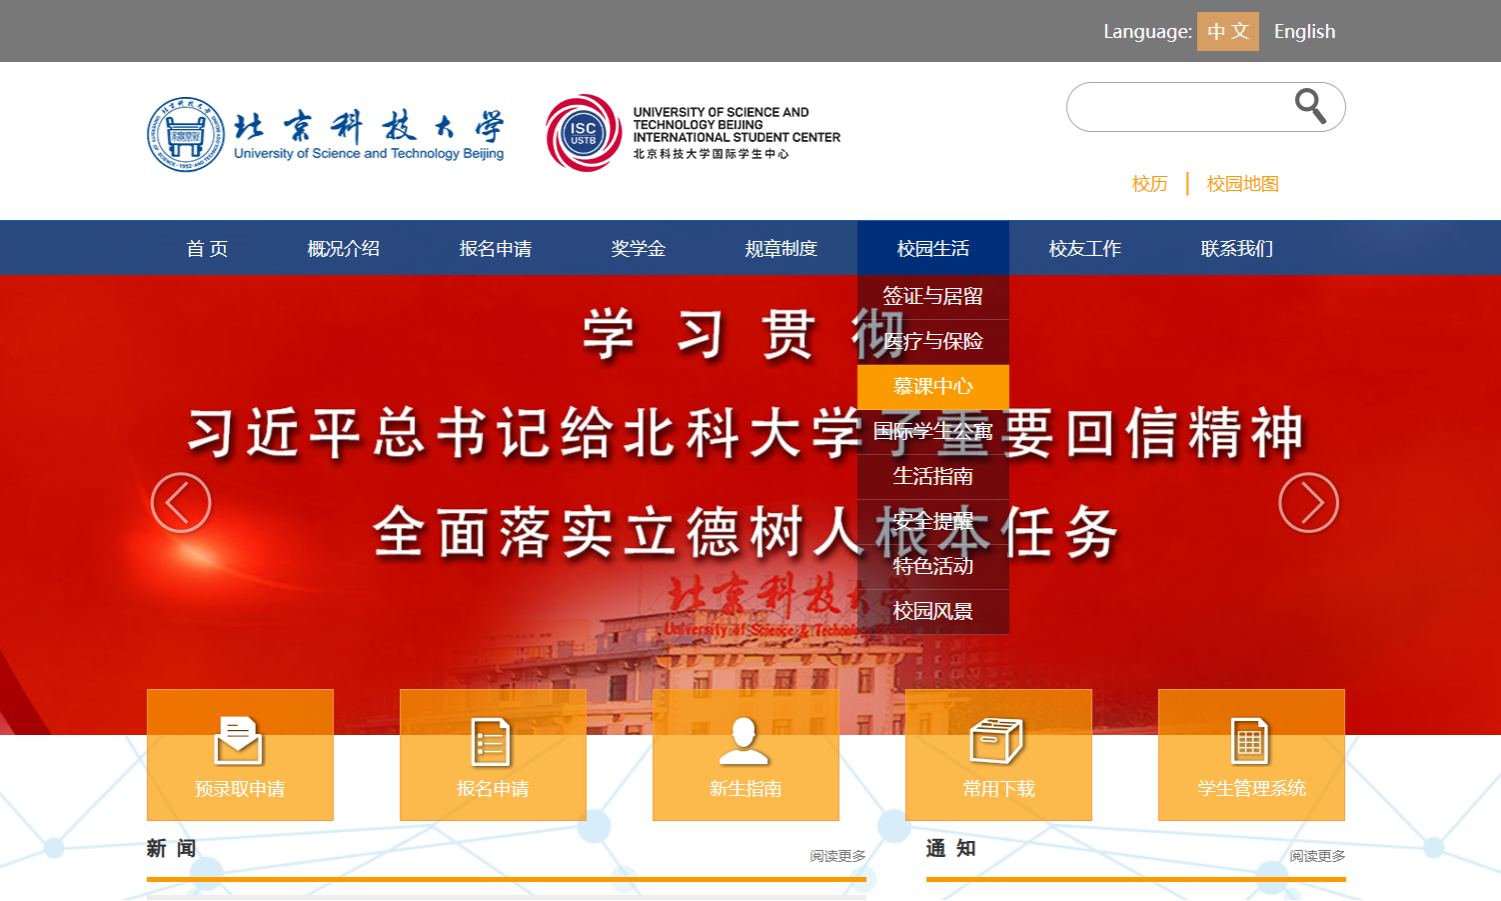1501x901 pixels.
Task: Click the ISC USTB international center logo
Action: [584, 133]
